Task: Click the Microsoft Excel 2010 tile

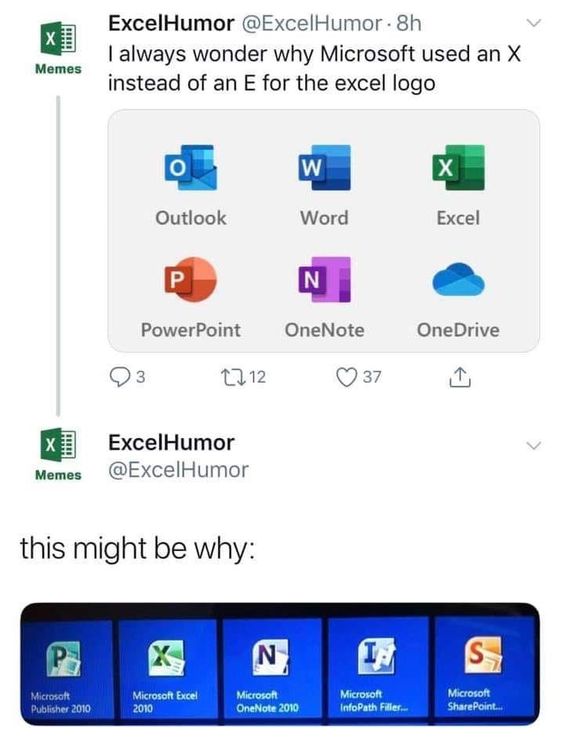Action: (169, 669)
